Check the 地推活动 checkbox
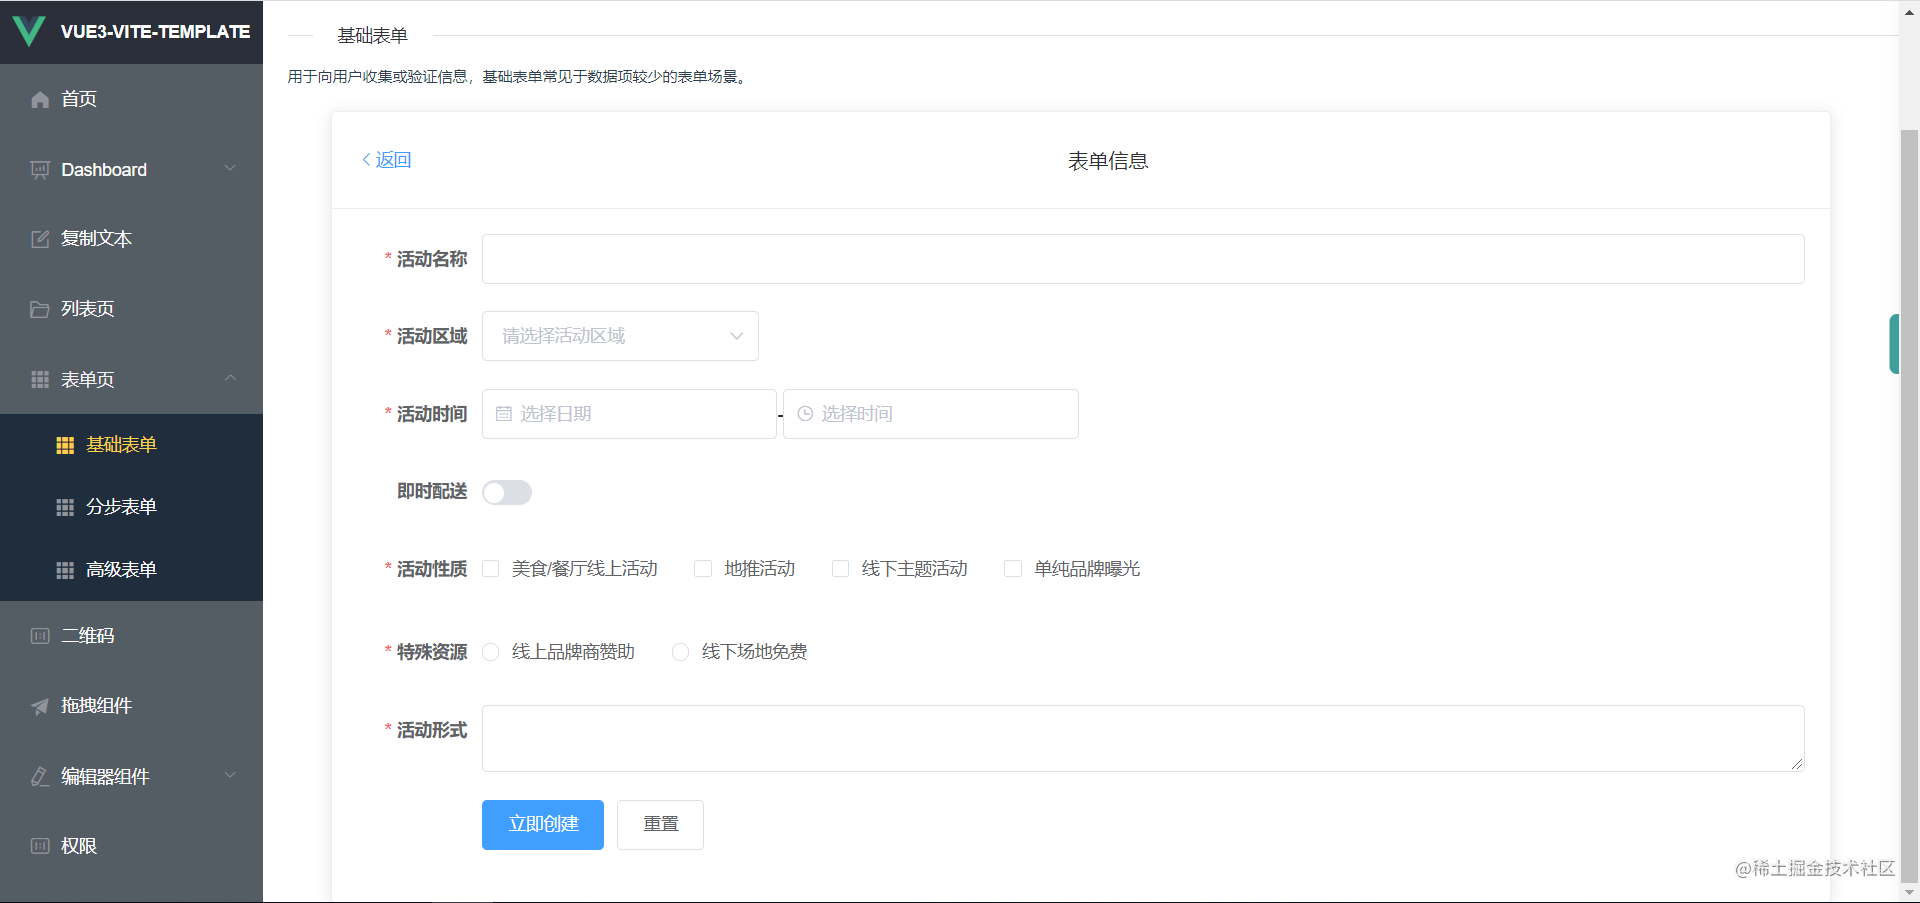The height and width of the screenshot is (903, 1920). click(x=703, y=569)
